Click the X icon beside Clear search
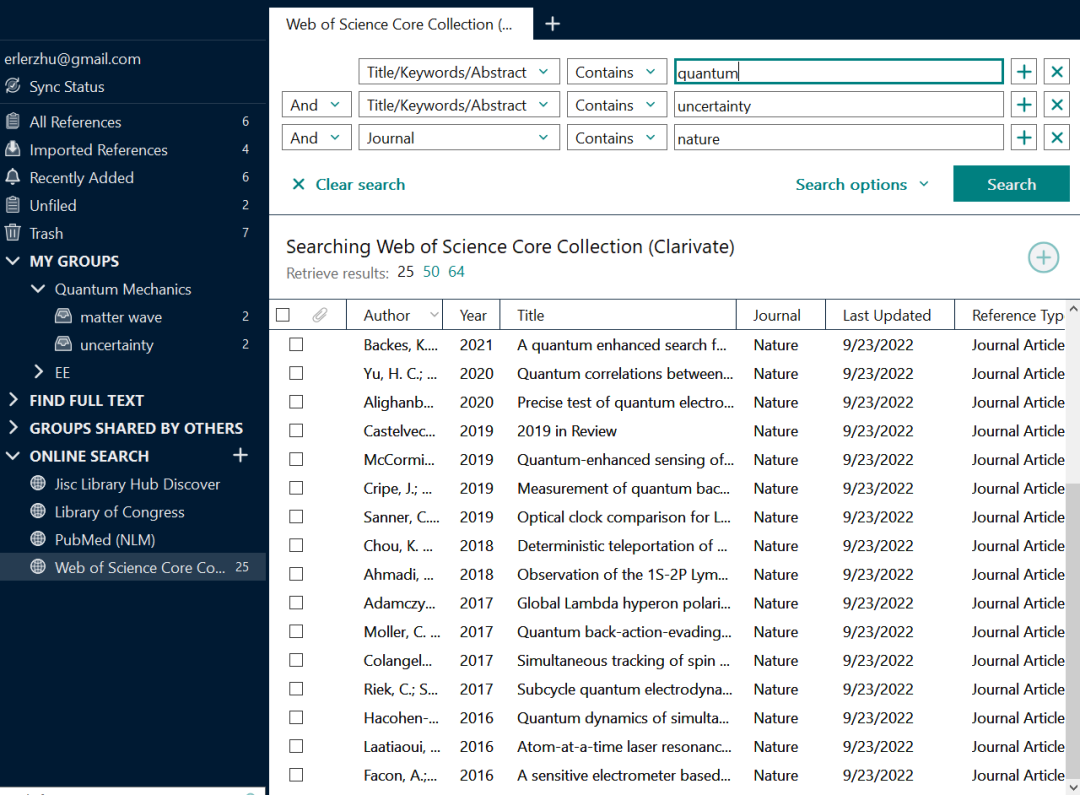 tap(298, 184)
